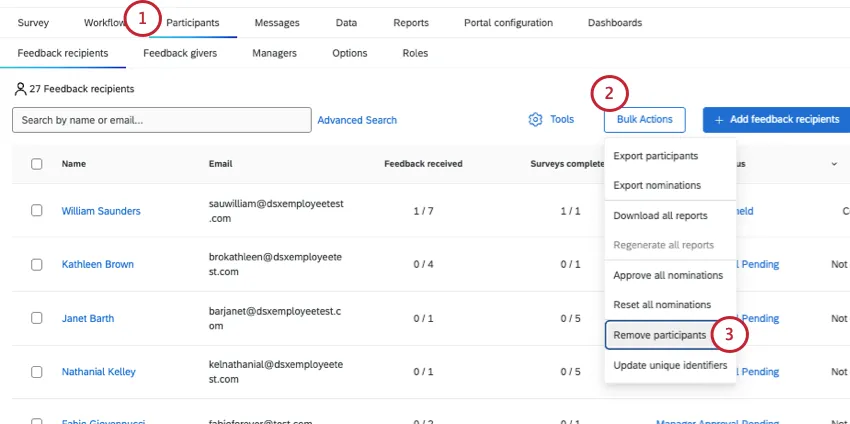This screenshot has width=850, height=424.
Task: Open the Managers sub-tab
Action: (274, 53)
